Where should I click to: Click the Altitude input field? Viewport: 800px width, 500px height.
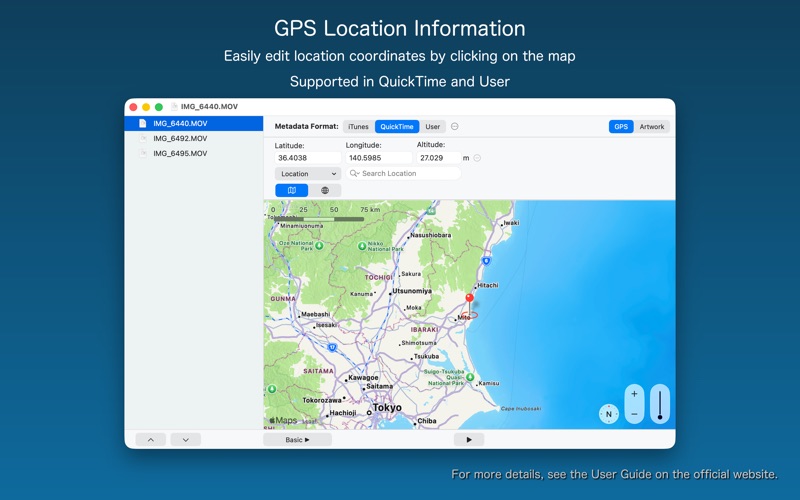[x=438, y=158]
